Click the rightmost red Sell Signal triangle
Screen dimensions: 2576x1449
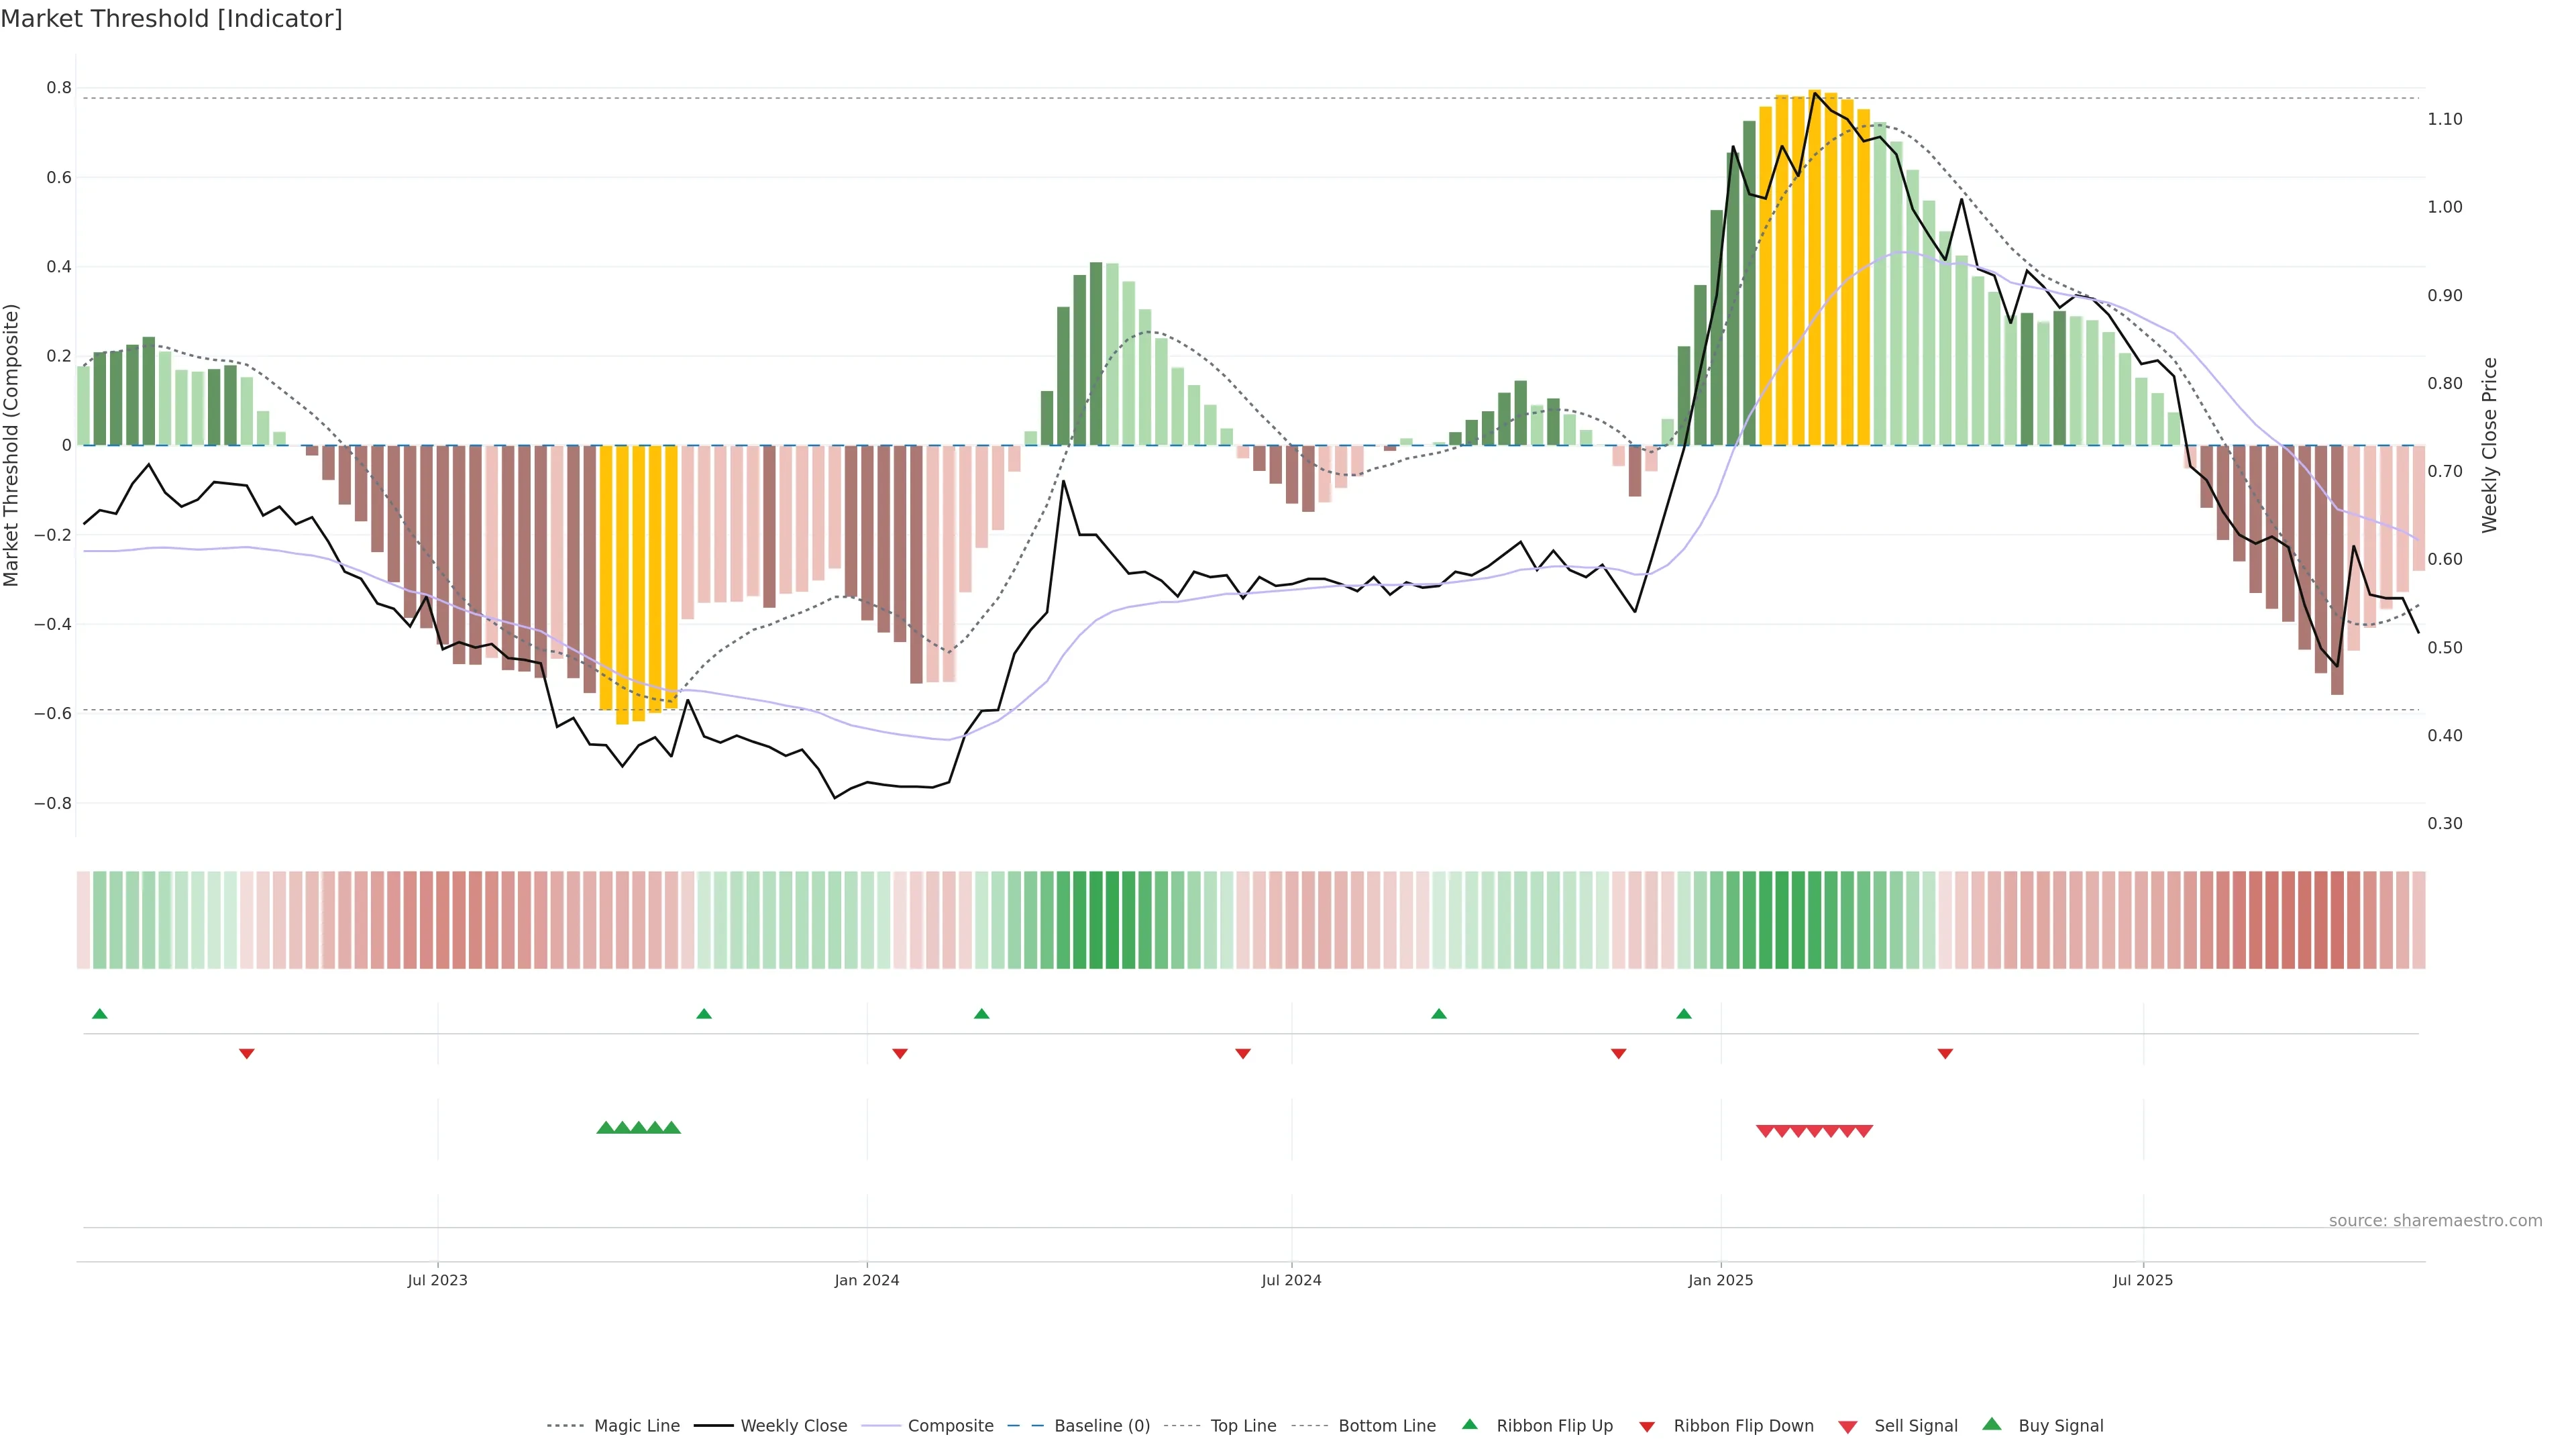(1864, 1131)
